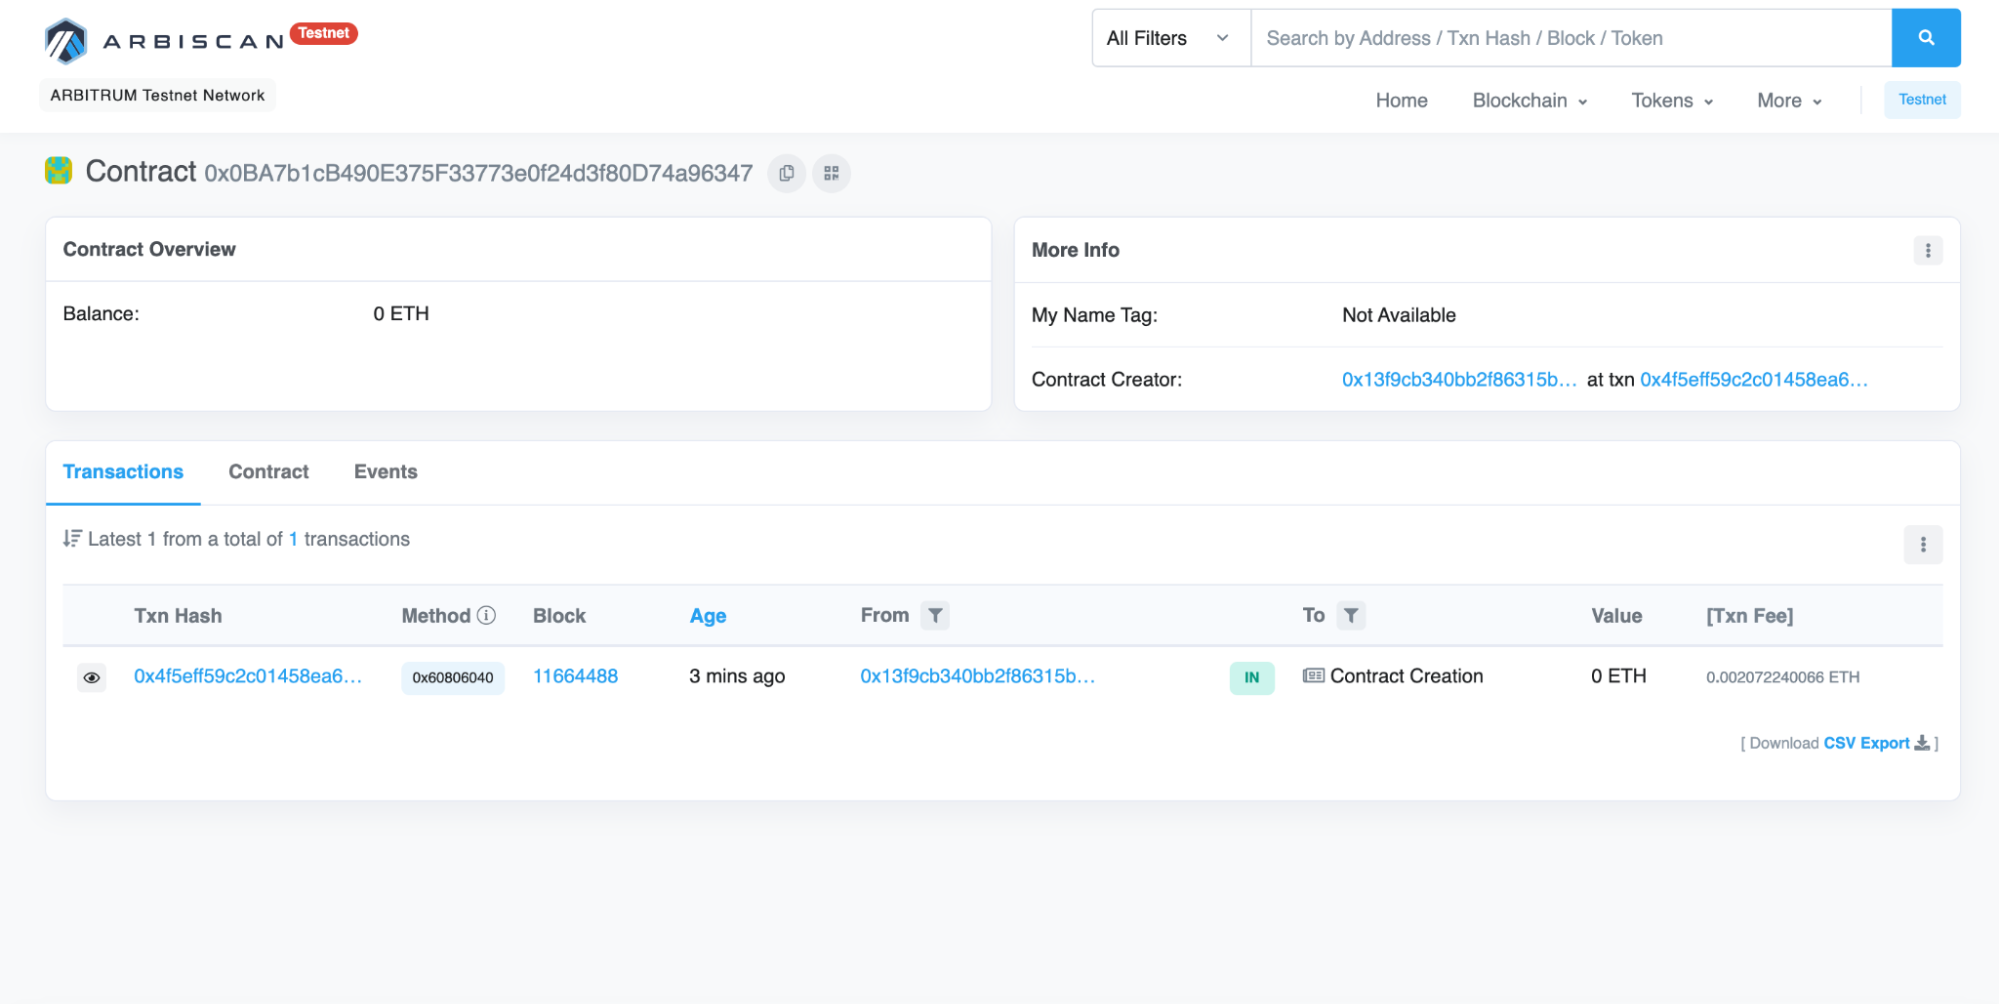The image size is (1999, 1005).
Task: Open transactions table three-dot options menu
Action: [1922, 545]
